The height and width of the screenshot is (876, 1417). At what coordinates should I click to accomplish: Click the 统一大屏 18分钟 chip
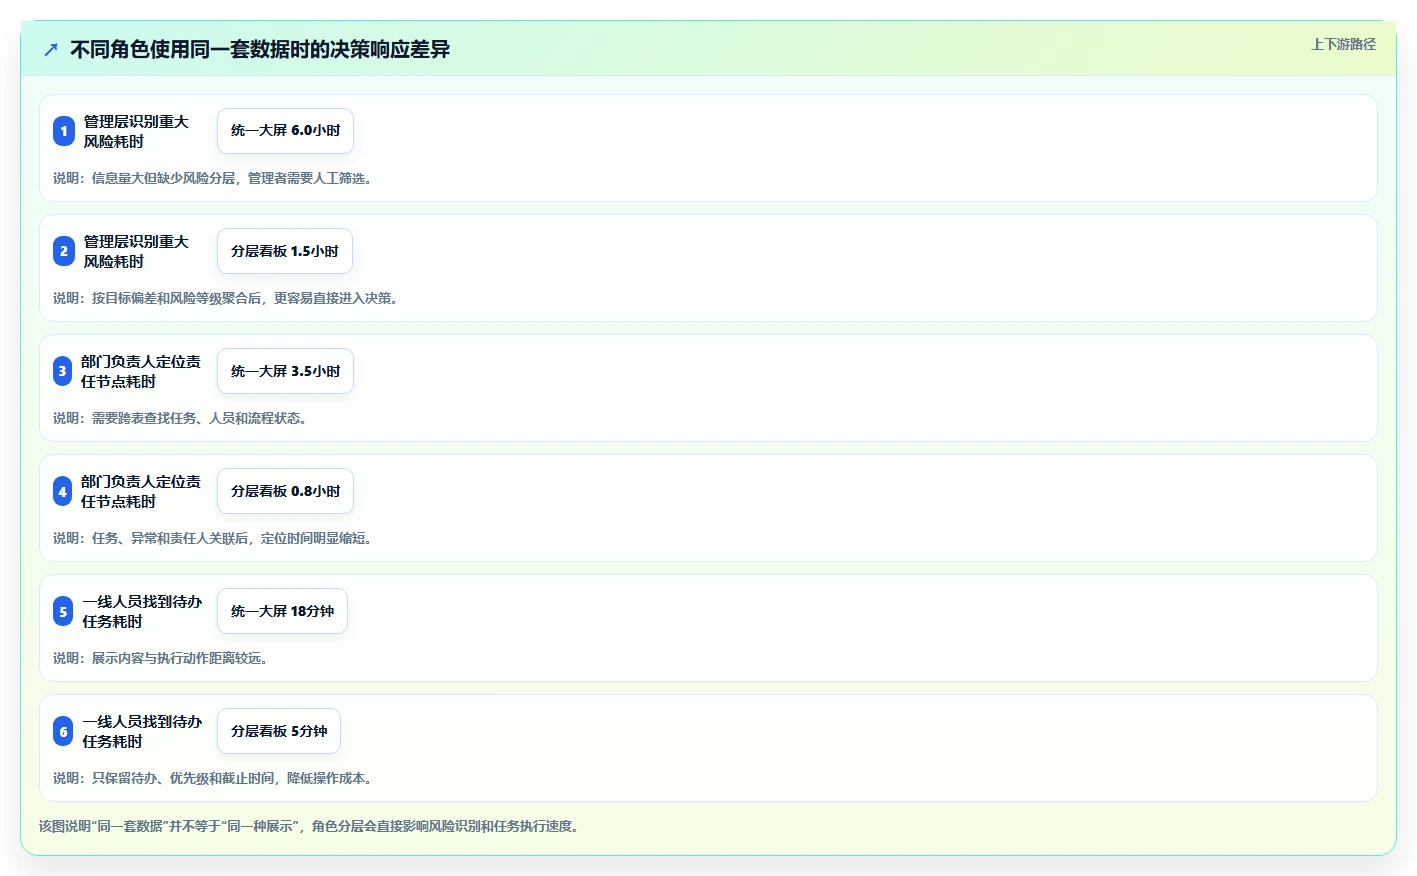tap(282, 611)
